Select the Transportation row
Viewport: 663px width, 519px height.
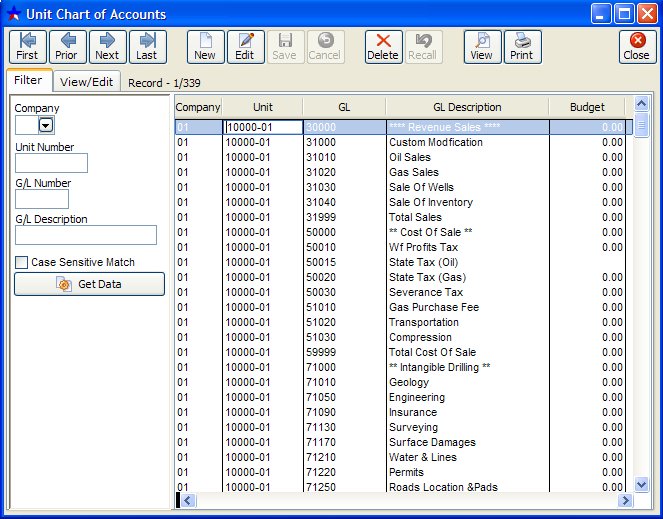(400, 322)
